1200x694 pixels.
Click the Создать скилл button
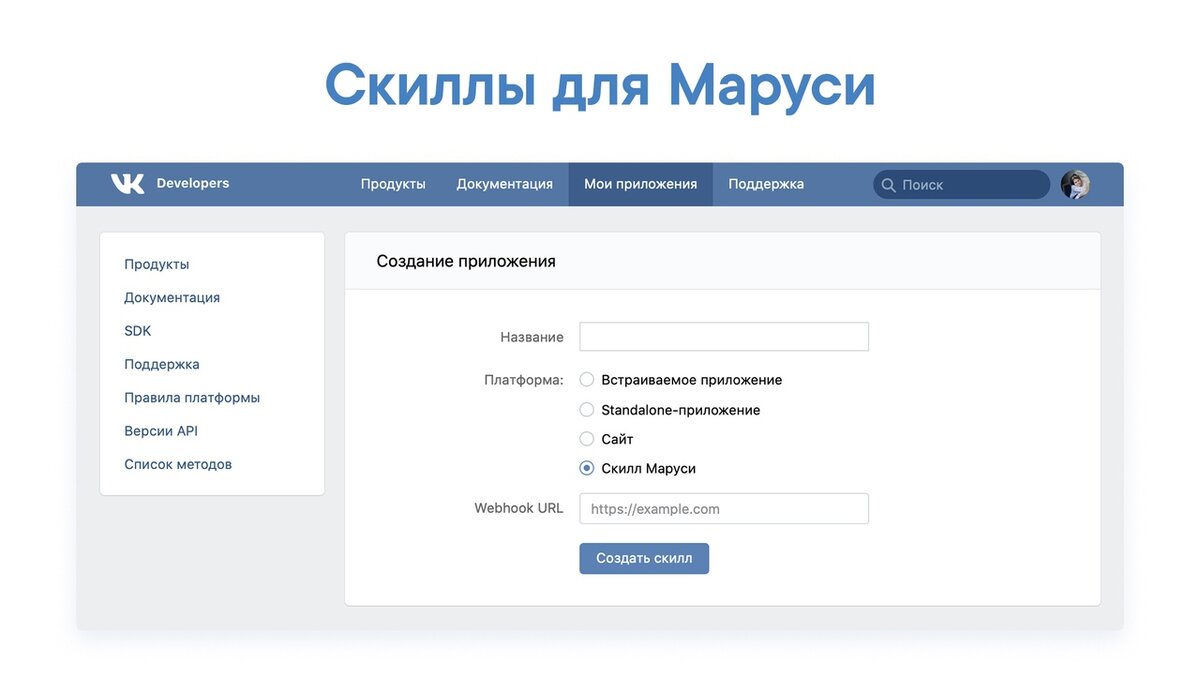coord(644,558)
